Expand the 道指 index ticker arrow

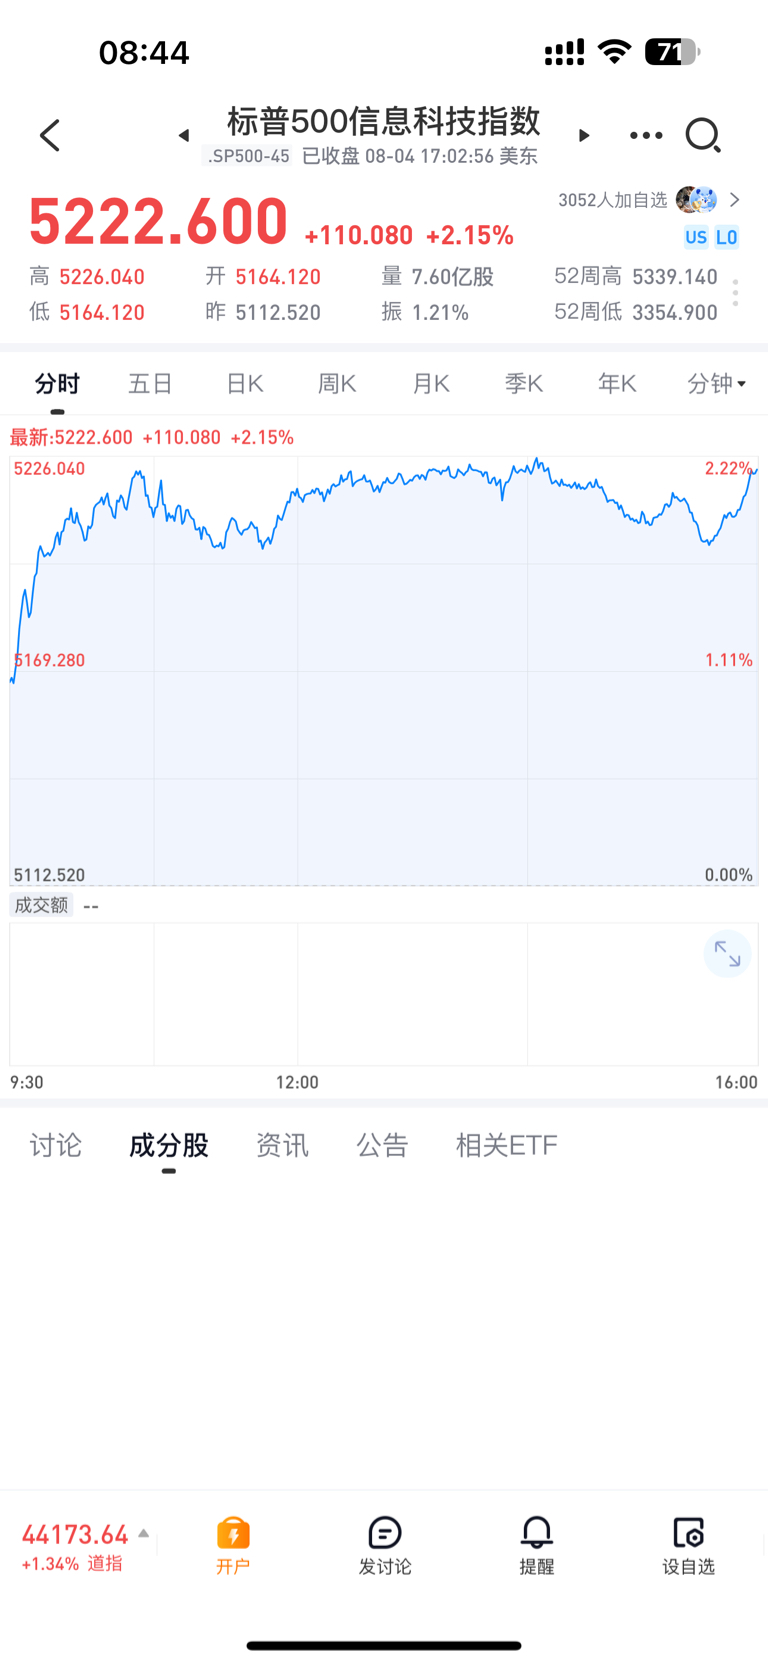pyautogui.click(x=144, y=1533)
